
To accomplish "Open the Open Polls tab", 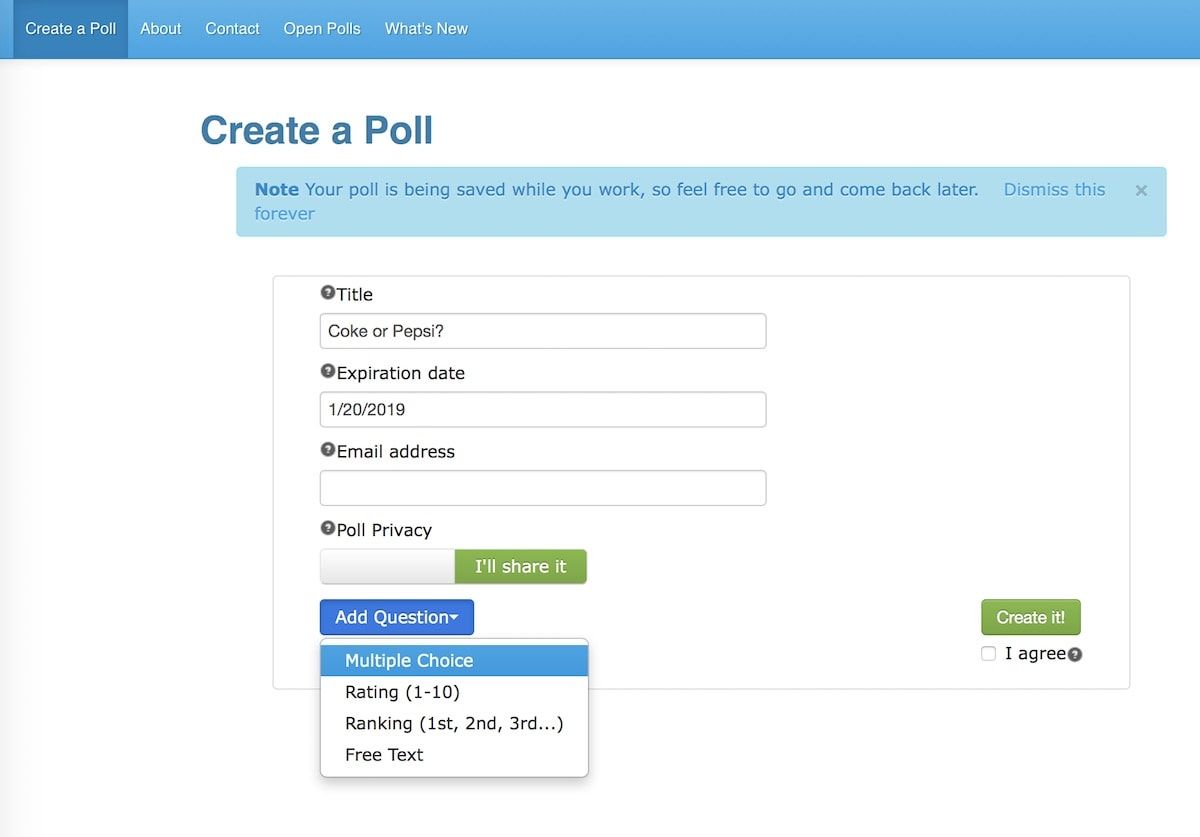I will [322, 29].
